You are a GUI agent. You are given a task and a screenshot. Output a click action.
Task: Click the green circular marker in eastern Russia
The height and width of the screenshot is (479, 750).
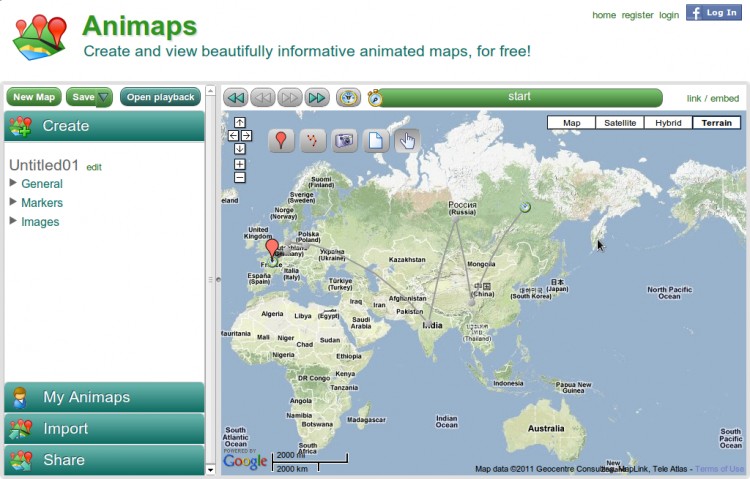click(525, 207)
